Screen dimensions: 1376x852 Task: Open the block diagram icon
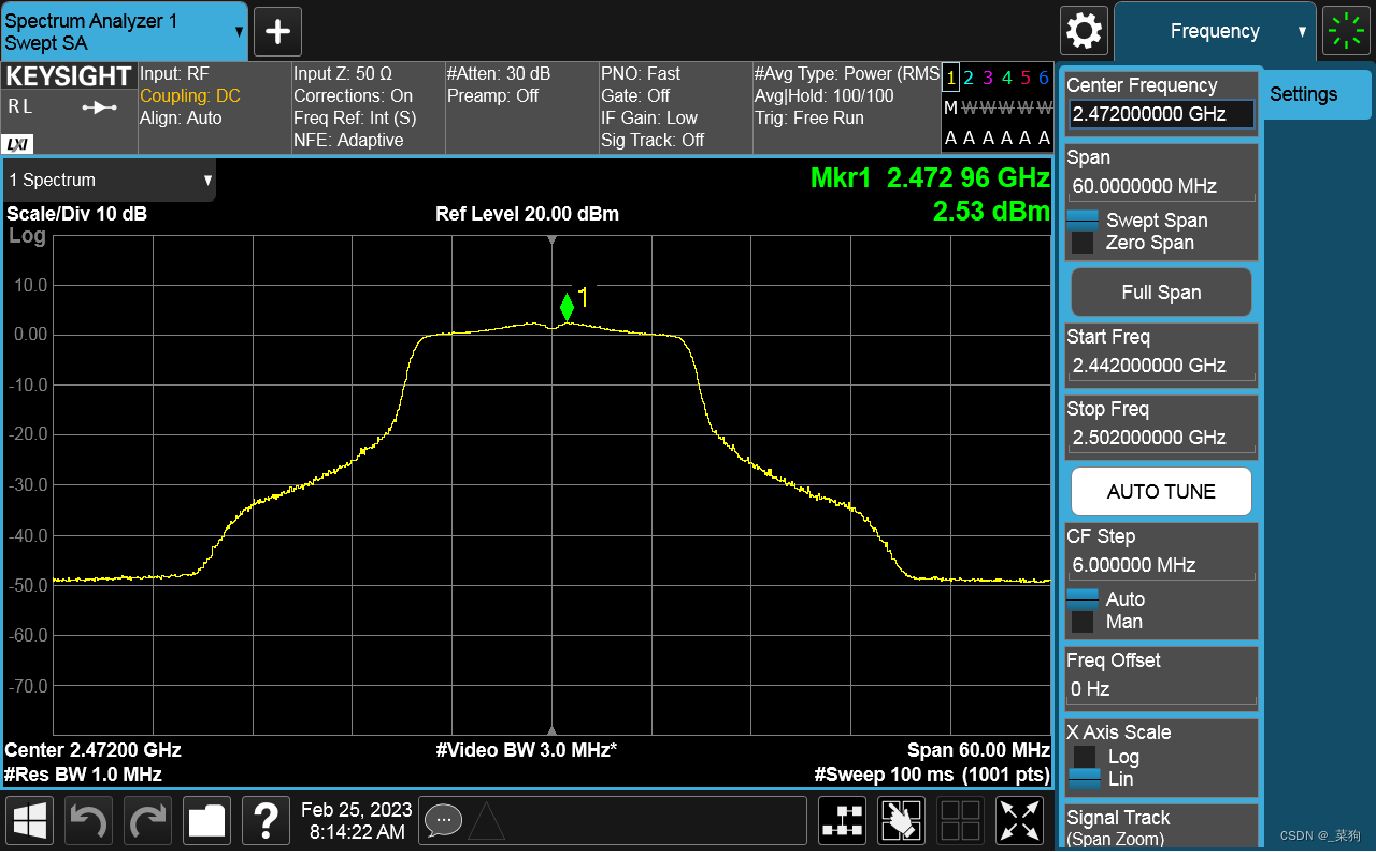843,821
